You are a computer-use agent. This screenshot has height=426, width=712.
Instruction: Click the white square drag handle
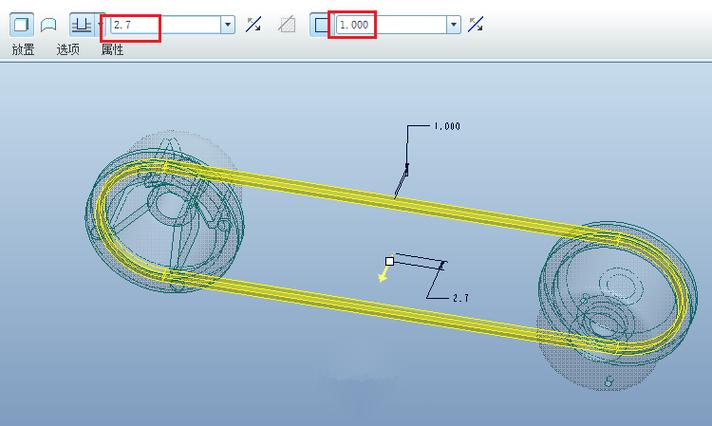[x=389, y=261]
